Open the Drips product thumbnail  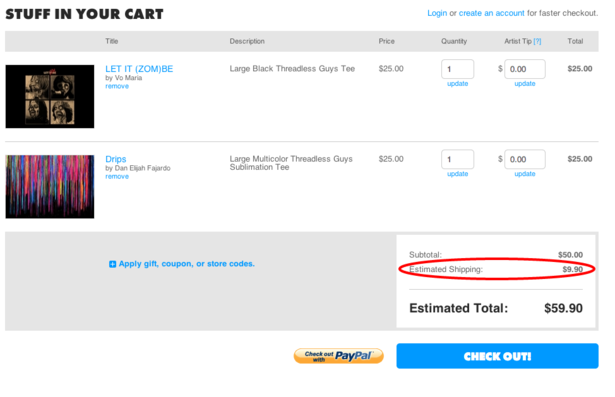pos(50,187)
